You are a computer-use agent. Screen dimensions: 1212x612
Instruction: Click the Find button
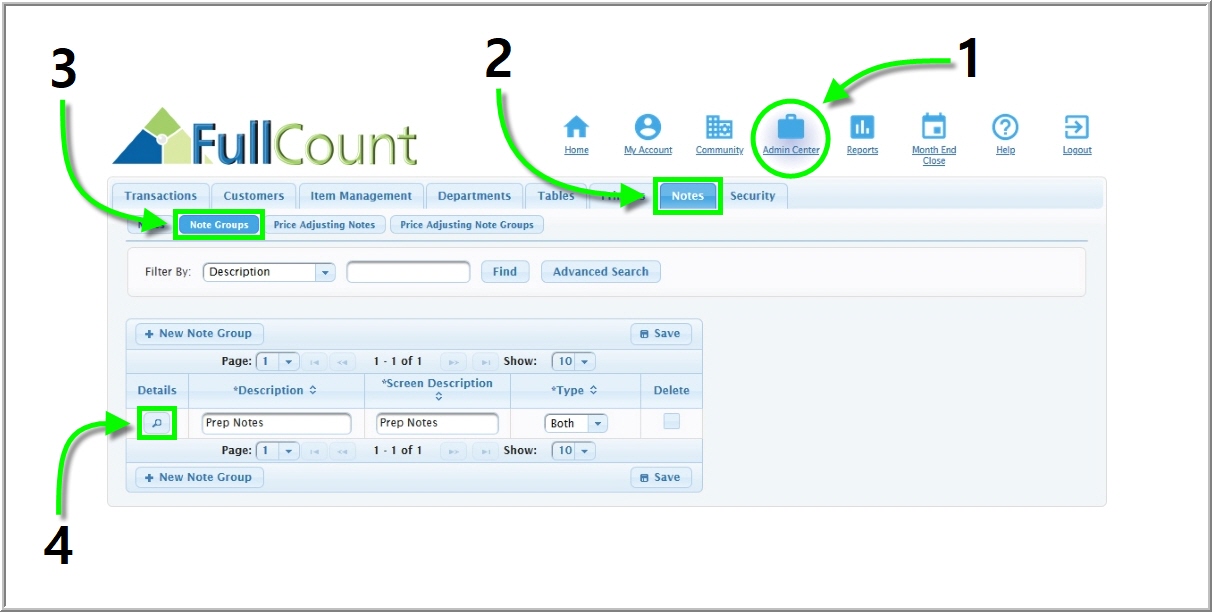pos(505,272)
